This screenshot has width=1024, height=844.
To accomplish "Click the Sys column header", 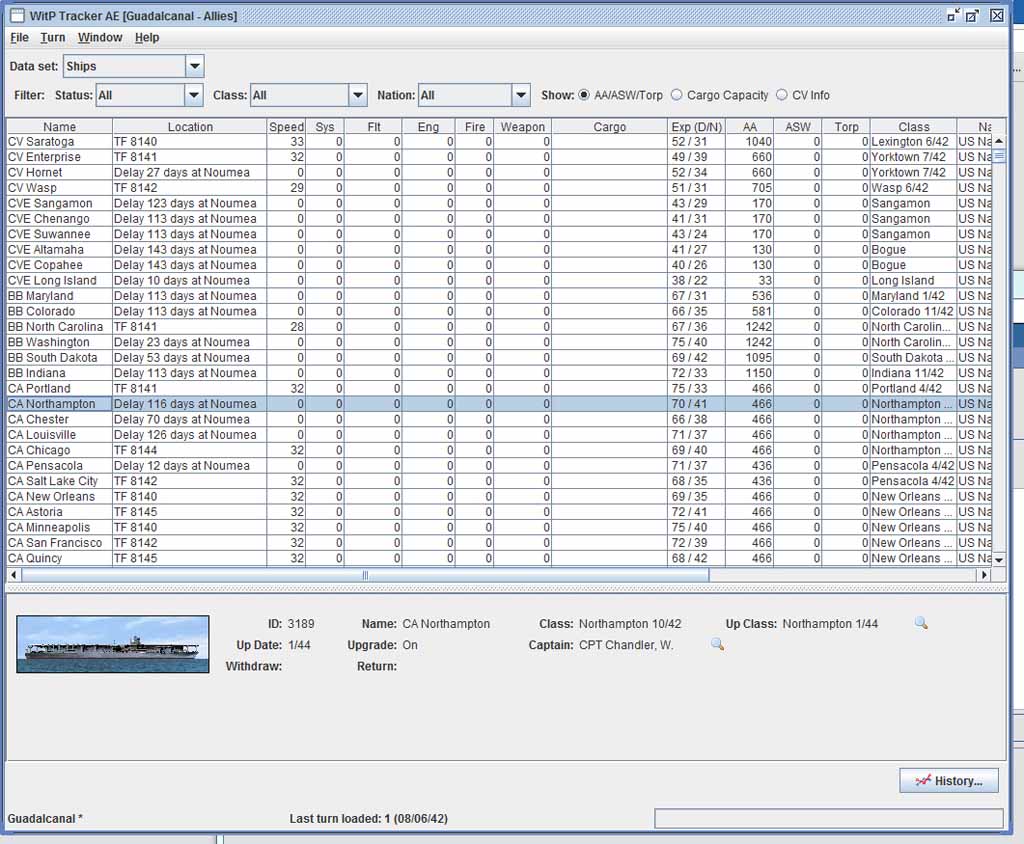I will (x=325, y=127).
